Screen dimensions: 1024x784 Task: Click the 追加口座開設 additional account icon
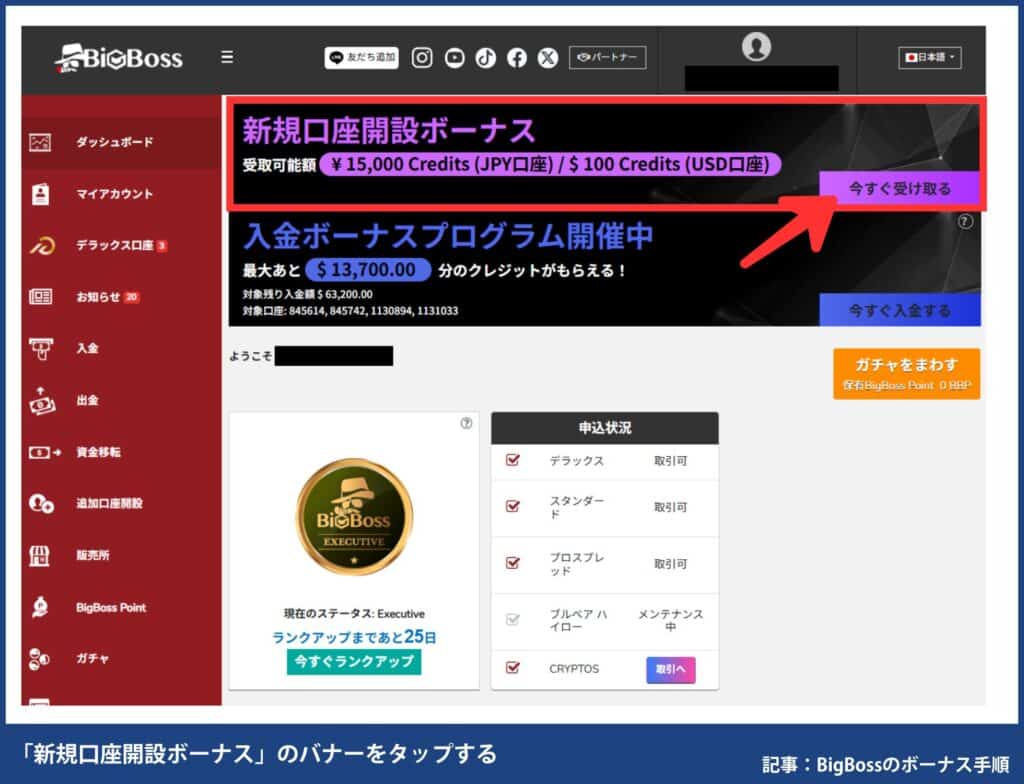[x=40, y=504]
